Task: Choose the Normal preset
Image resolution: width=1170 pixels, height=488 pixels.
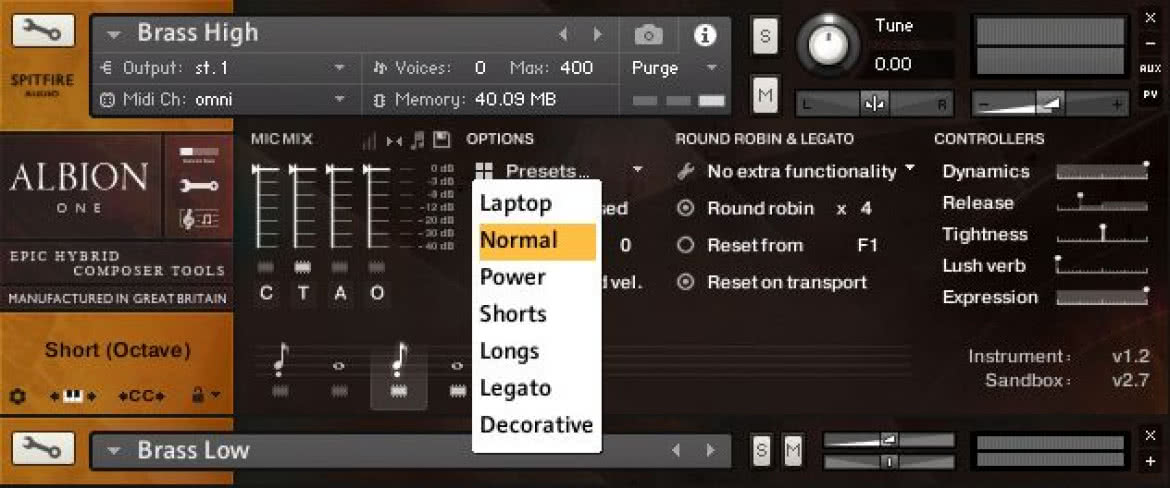Action: (x=537, y=241)
